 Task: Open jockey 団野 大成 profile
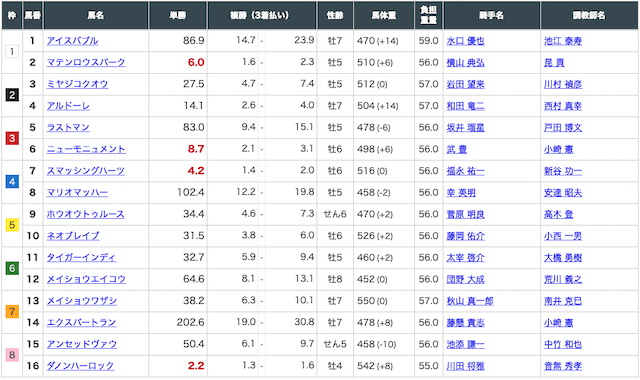click(465, 279)
